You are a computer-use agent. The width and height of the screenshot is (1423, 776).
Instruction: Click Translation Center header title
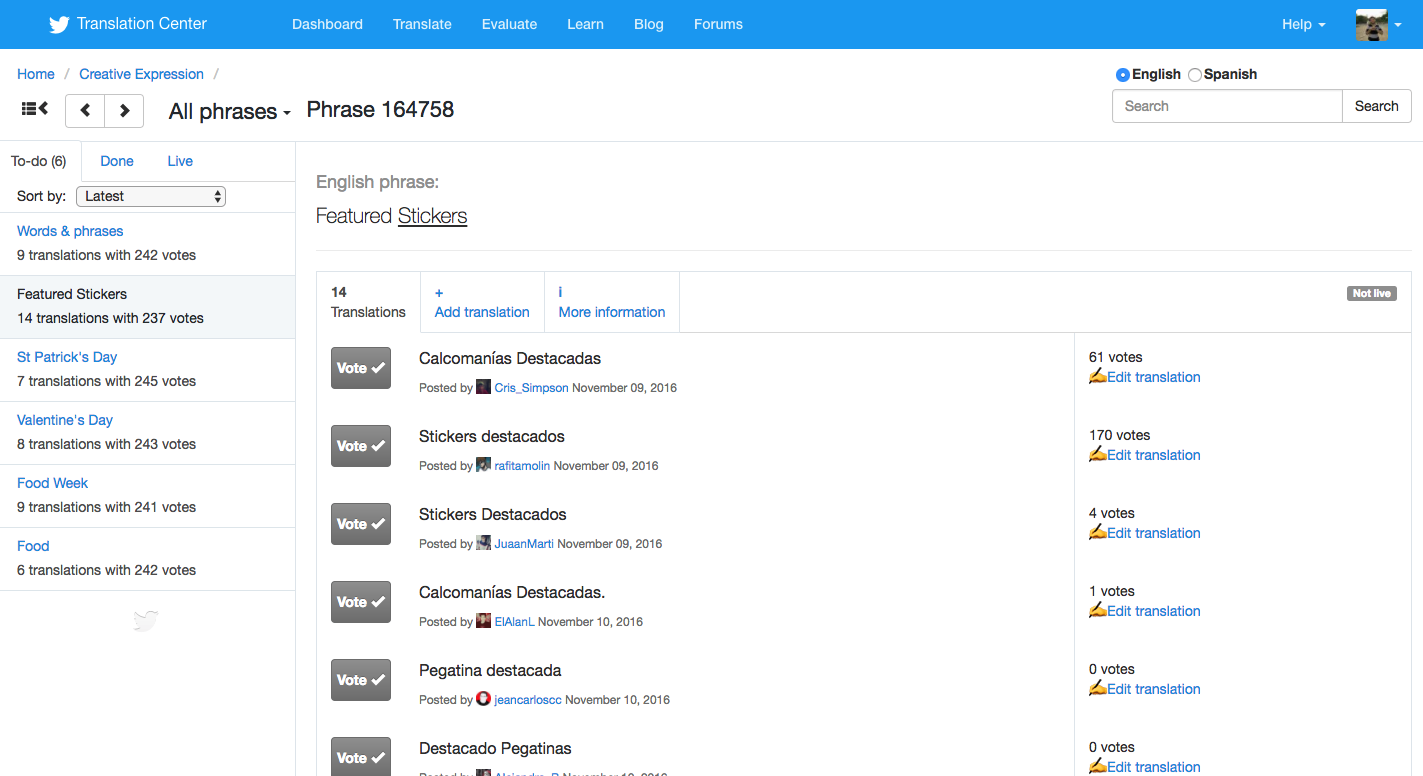[x=142, y=24]
